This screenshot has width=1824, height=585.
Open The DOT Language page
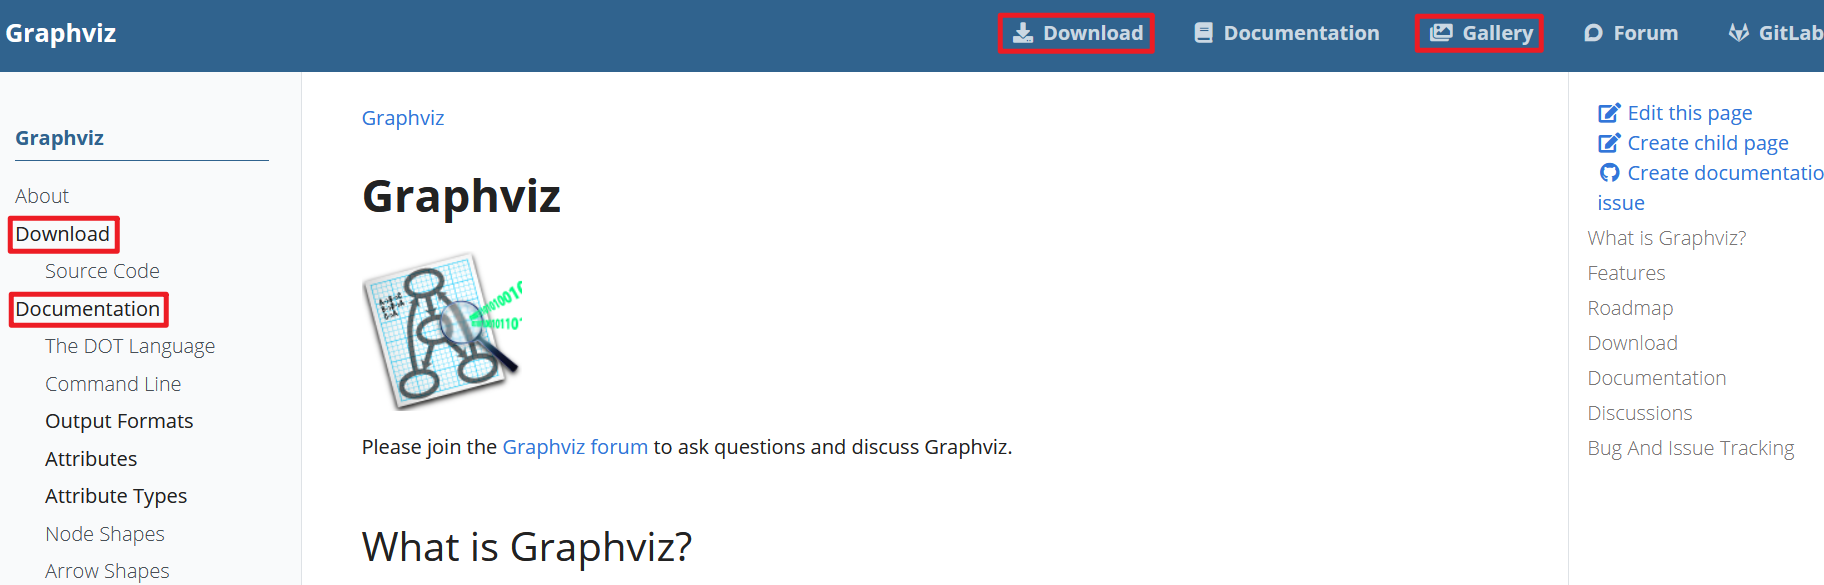pyautogui.click(x=130, y=345)
